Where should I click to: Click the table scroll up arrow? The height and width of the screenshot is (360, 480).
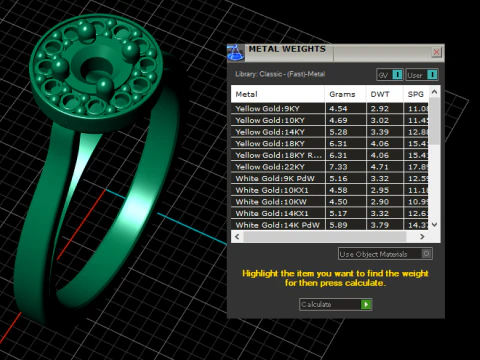pos(434,91)
